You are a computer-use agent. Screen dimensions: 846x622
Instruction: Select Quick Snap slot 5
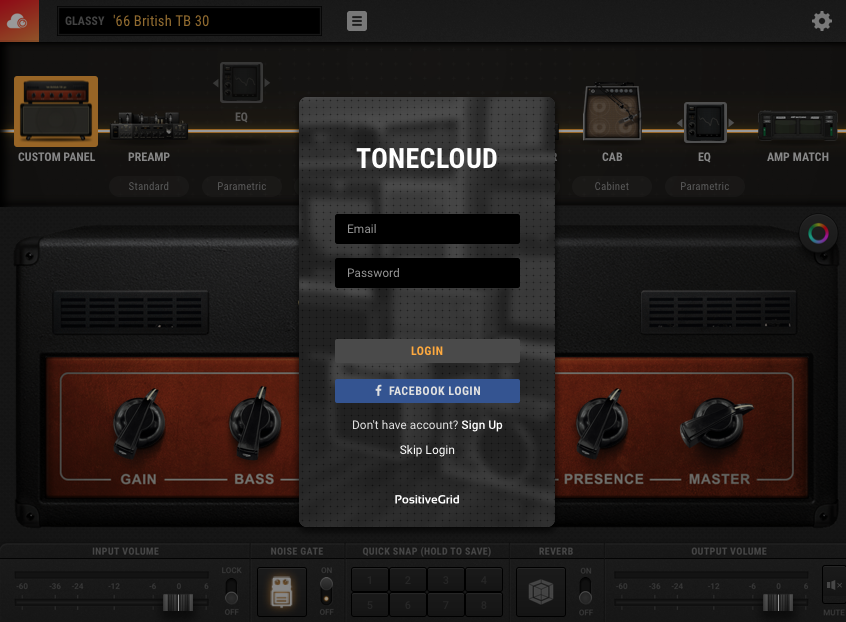click(x=370, y=605)
